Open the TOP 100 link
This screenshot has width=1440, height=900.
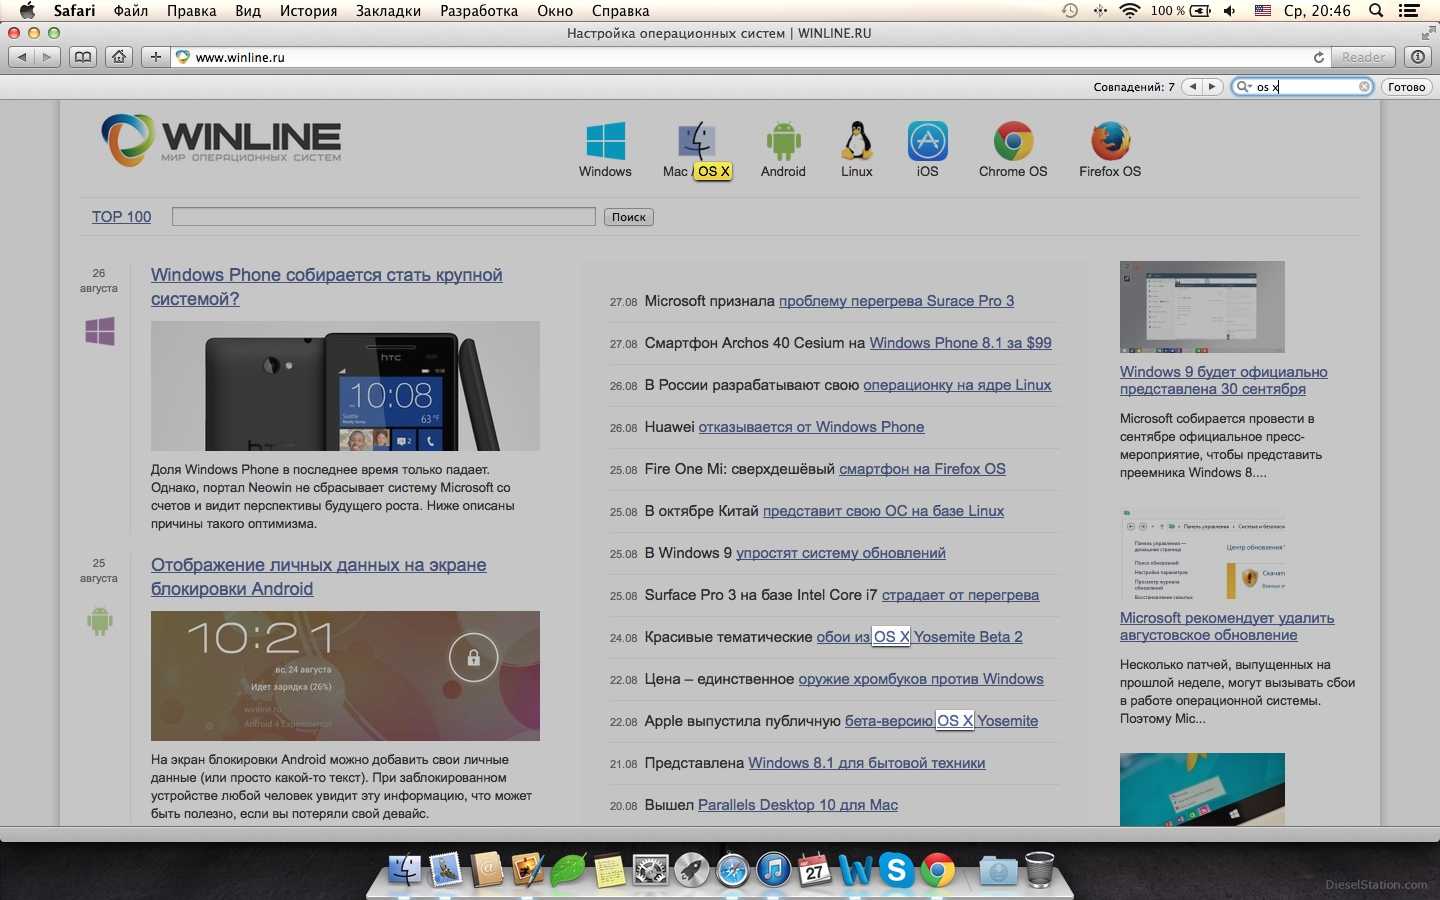[x=121, y=217]
